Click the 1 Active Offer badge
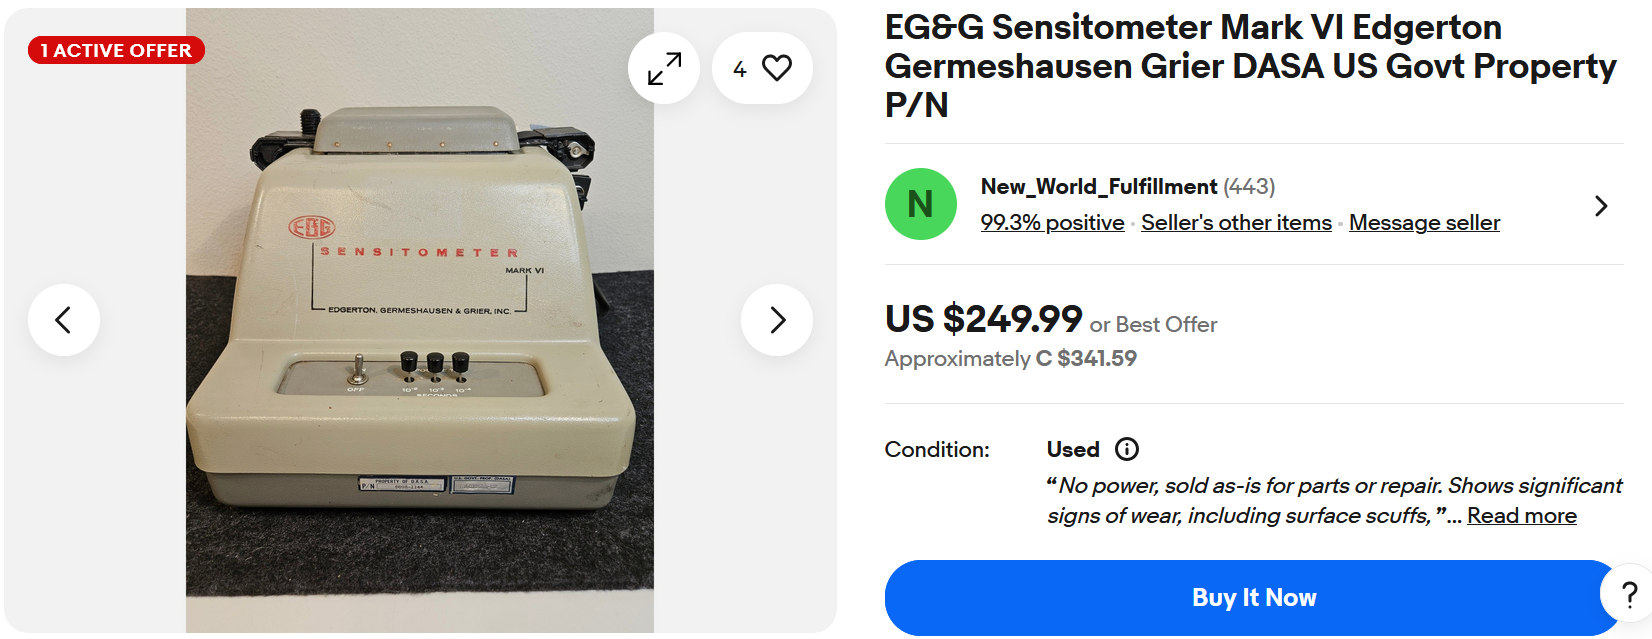Screen dimensions: 1652x639 pyautogui.click(x=116, y=50)
